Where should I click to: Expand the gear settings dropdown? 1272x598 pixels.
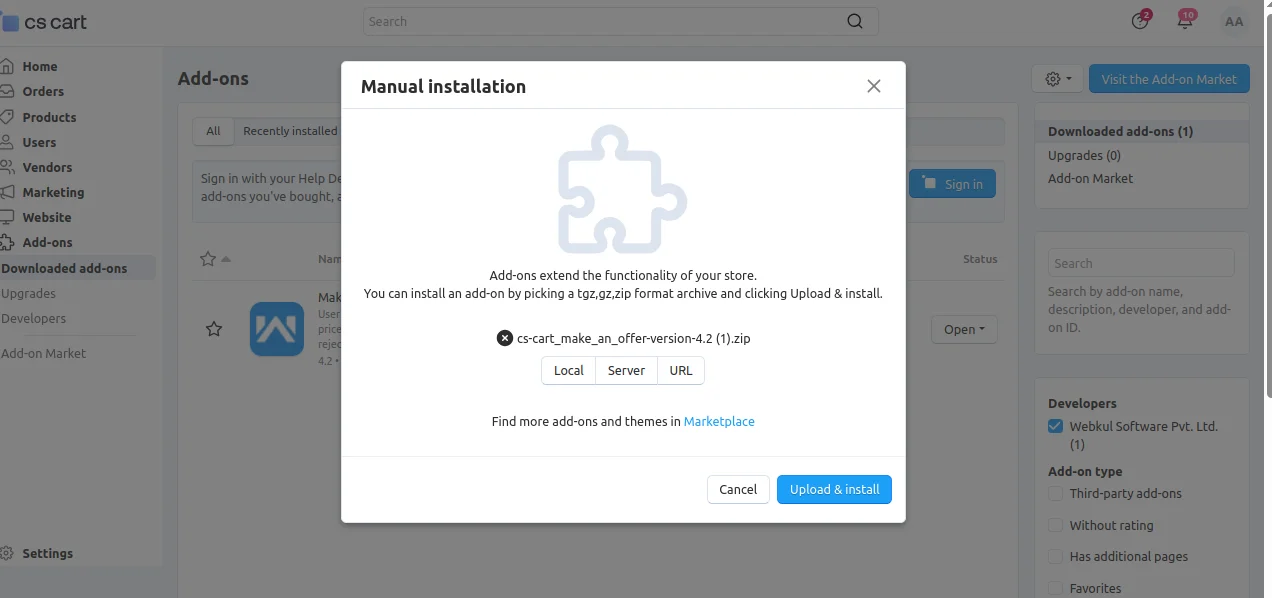click(1057, 79)
